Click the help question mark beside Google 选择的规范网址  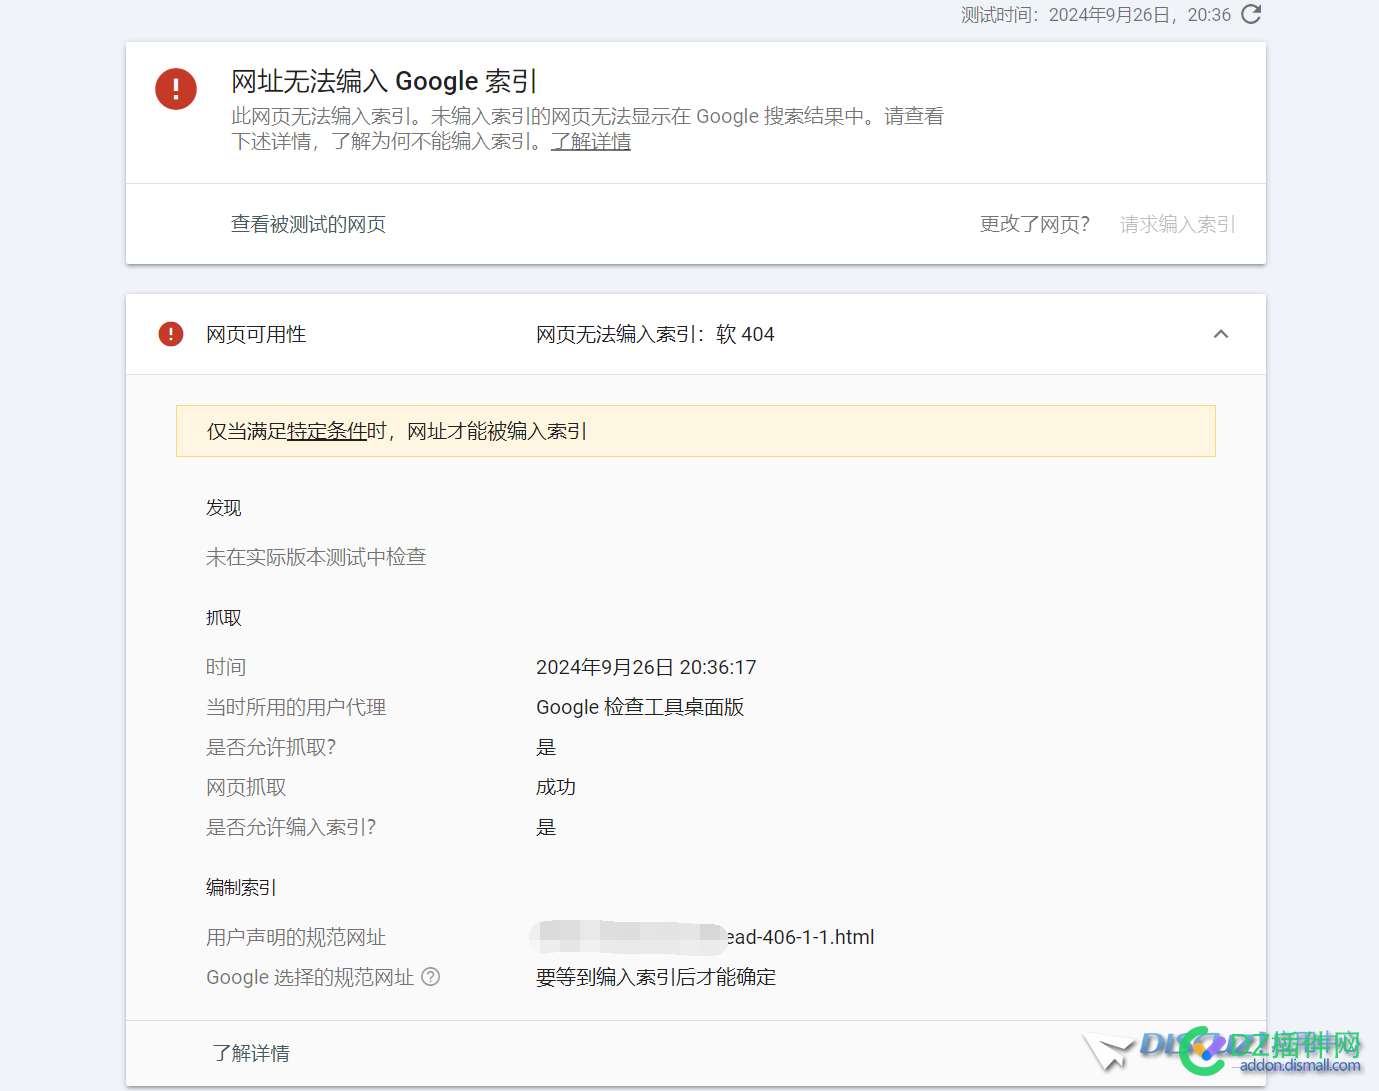tap(431, 977)
